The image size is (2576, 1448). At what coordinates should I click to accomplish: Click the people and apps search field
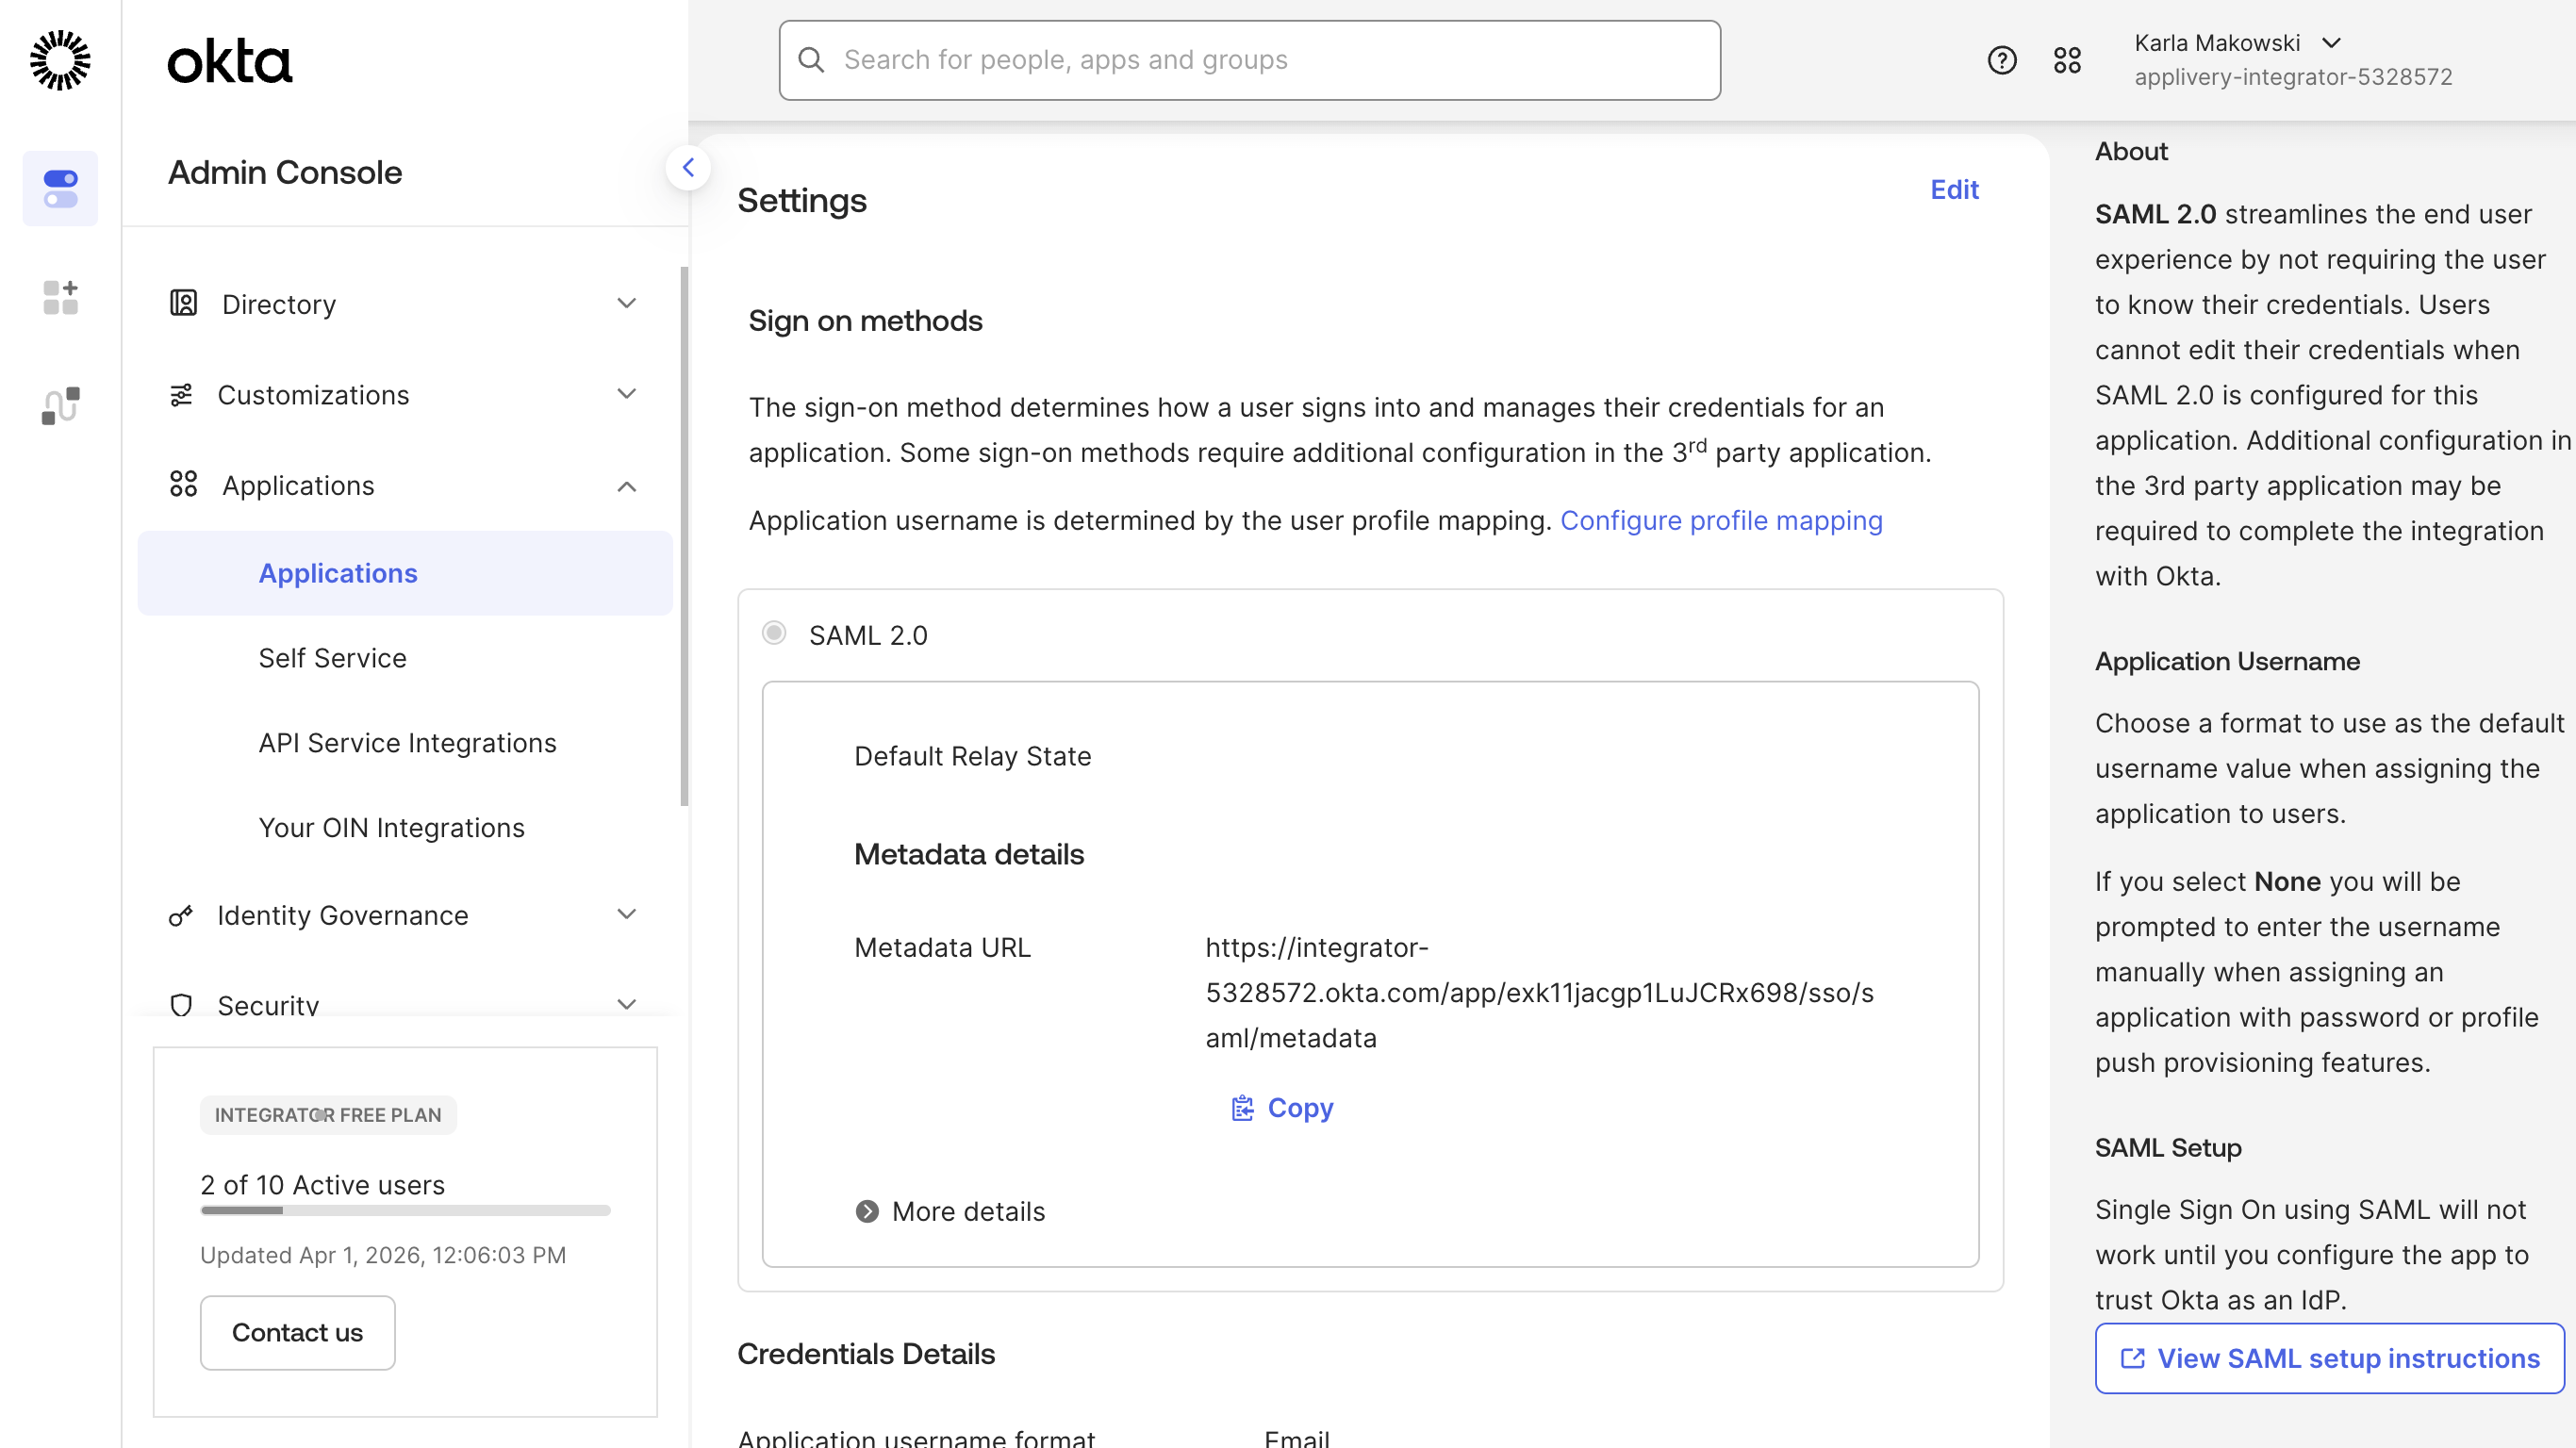1248,60
